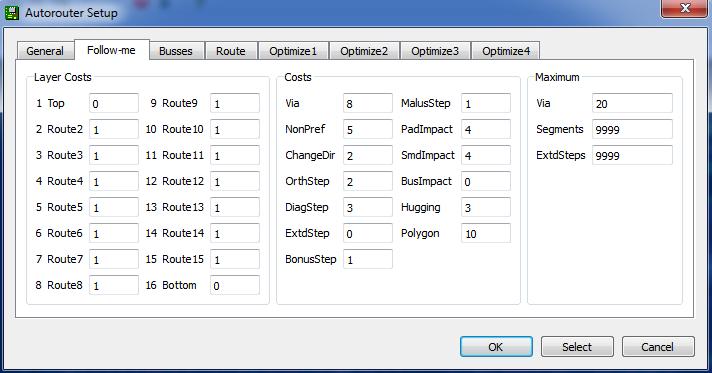This screenshot has height=373, width=712.
Task: Focus the MalusStep cost field
Action: coord(486,103)
